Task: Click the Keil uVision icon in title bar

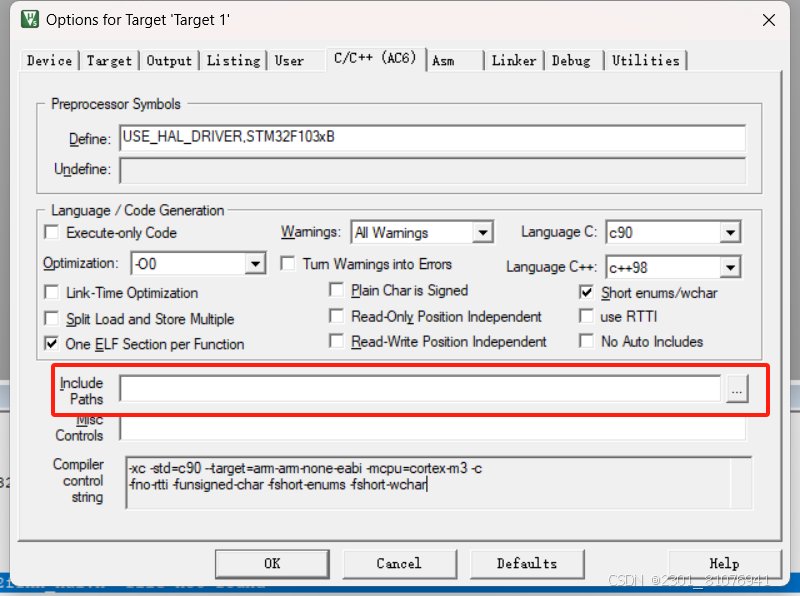Action: (30, 19)
